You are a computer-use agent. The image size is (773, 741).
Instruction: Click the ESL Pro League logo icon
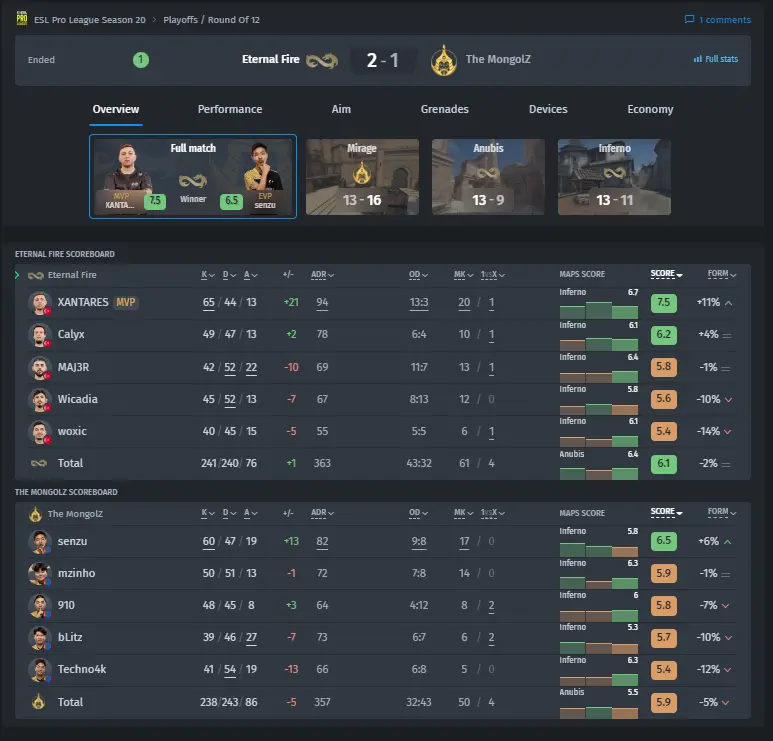click(x=22, y=19)
